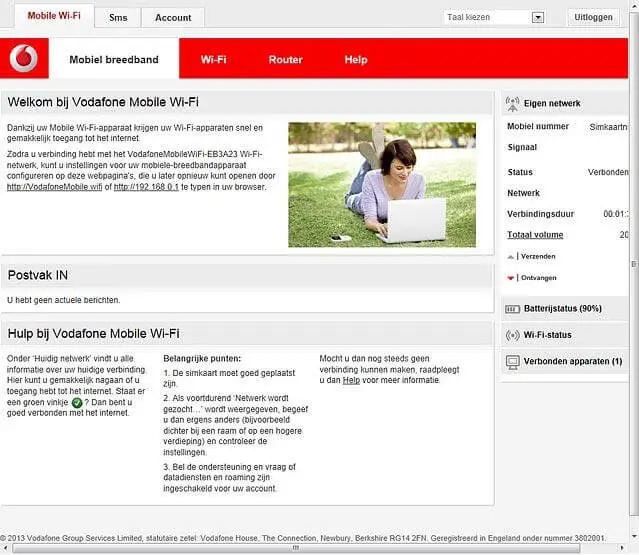639x555 pixels.
Task: Open the Account tab
Action: pos(173,18)
